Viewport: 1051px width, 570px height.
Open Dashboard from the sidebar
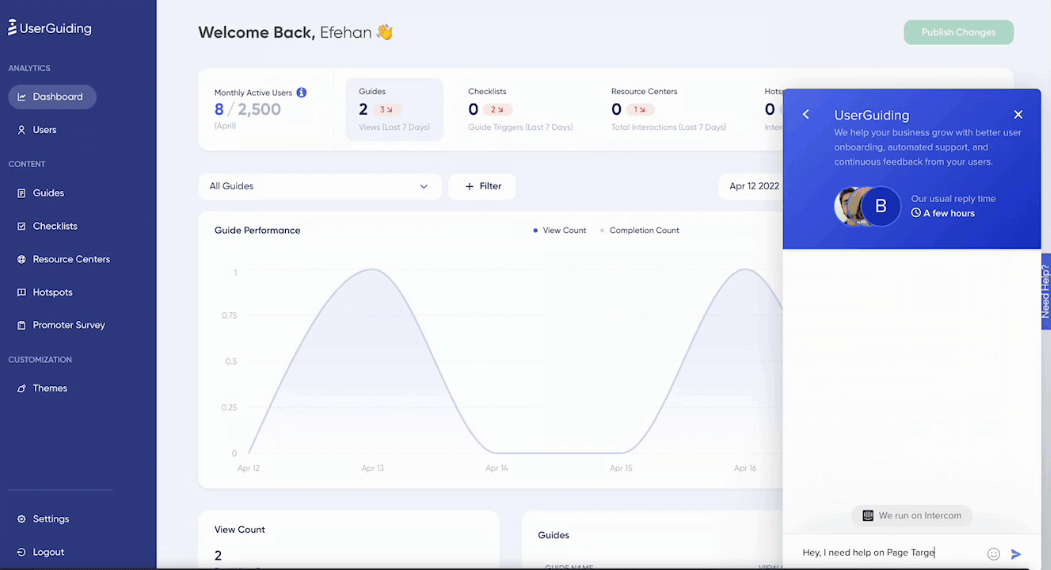52,97
